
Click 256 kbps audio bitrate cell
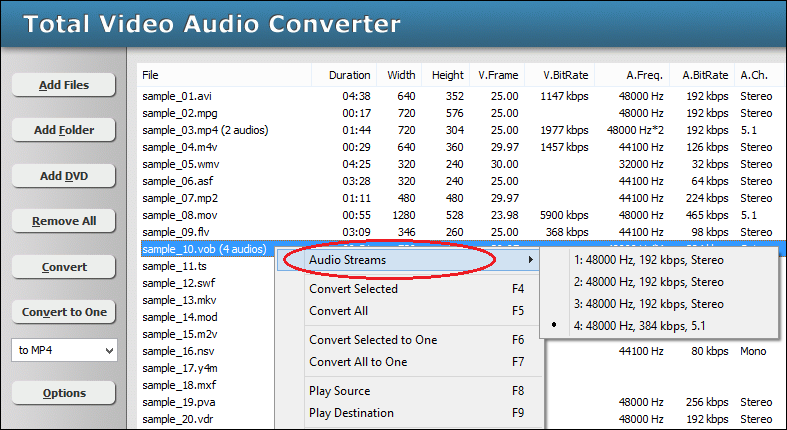(x=707, y=402)
